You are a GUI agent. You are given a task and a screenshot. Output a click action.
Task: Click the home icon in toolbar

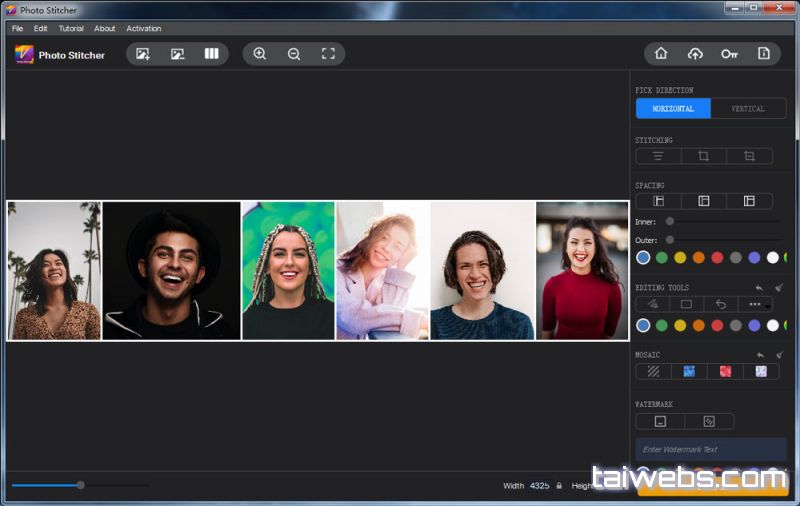pos(661,54)
